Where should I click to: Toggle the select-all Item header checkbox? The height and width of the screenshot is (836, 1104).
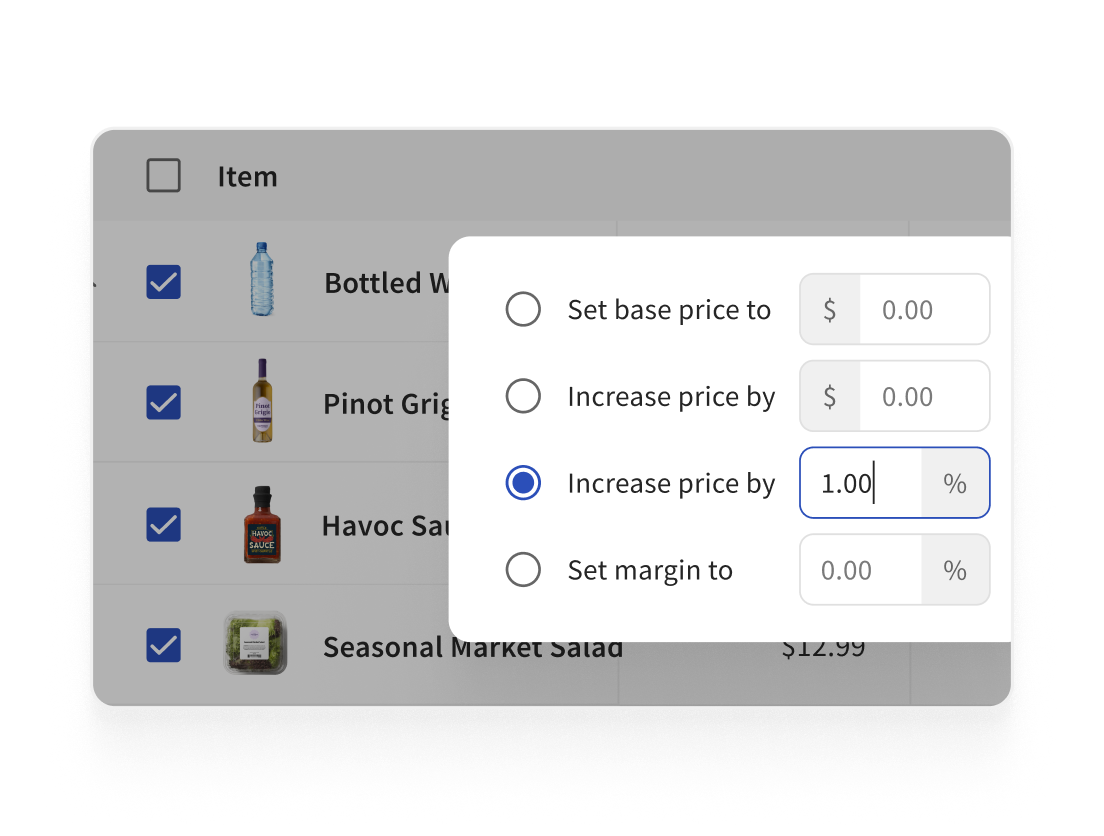(163, 175)
